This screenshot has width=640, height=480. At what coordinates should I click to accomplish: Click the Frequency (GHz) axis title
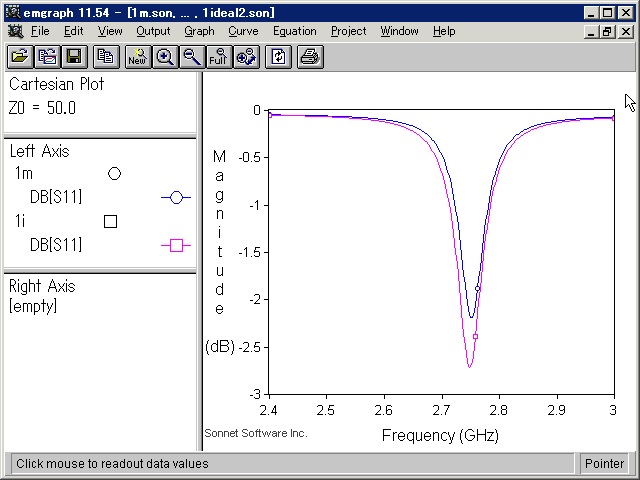[440, 436]
